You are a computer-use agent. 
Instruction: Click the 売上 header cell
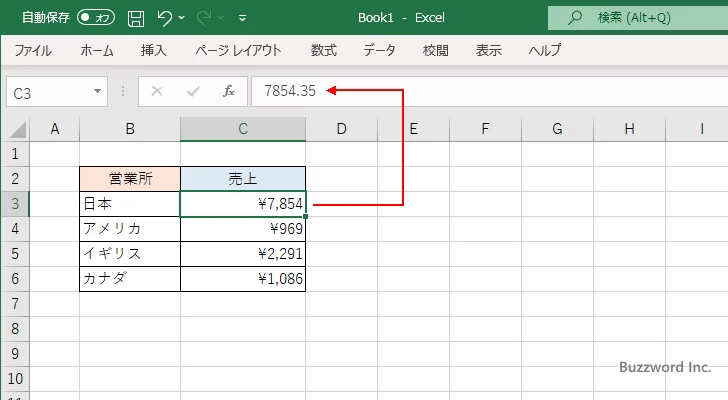(x=243, y=179)
